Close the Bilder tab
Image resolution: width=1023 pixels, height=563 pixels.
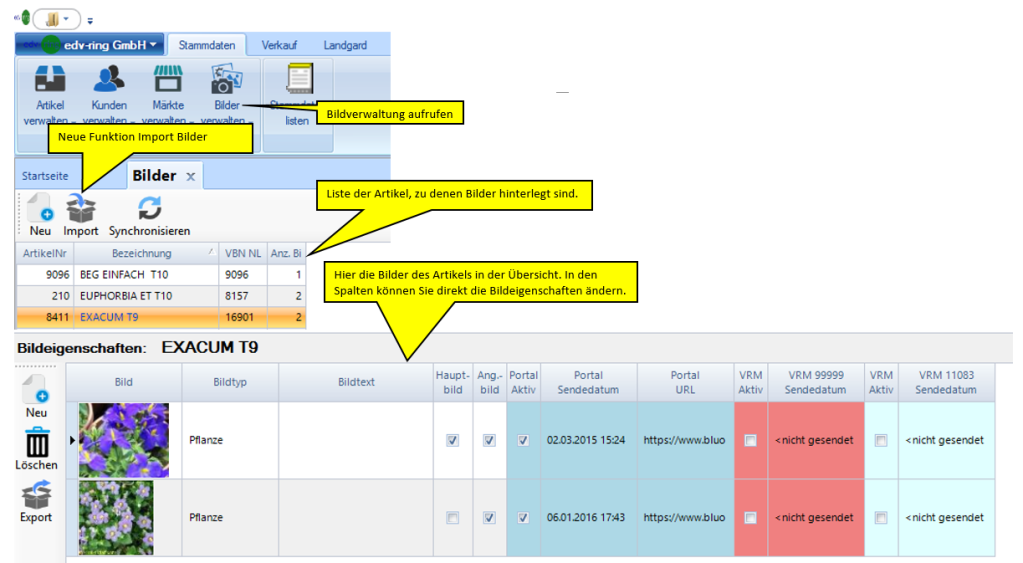[x=190, y=177]
